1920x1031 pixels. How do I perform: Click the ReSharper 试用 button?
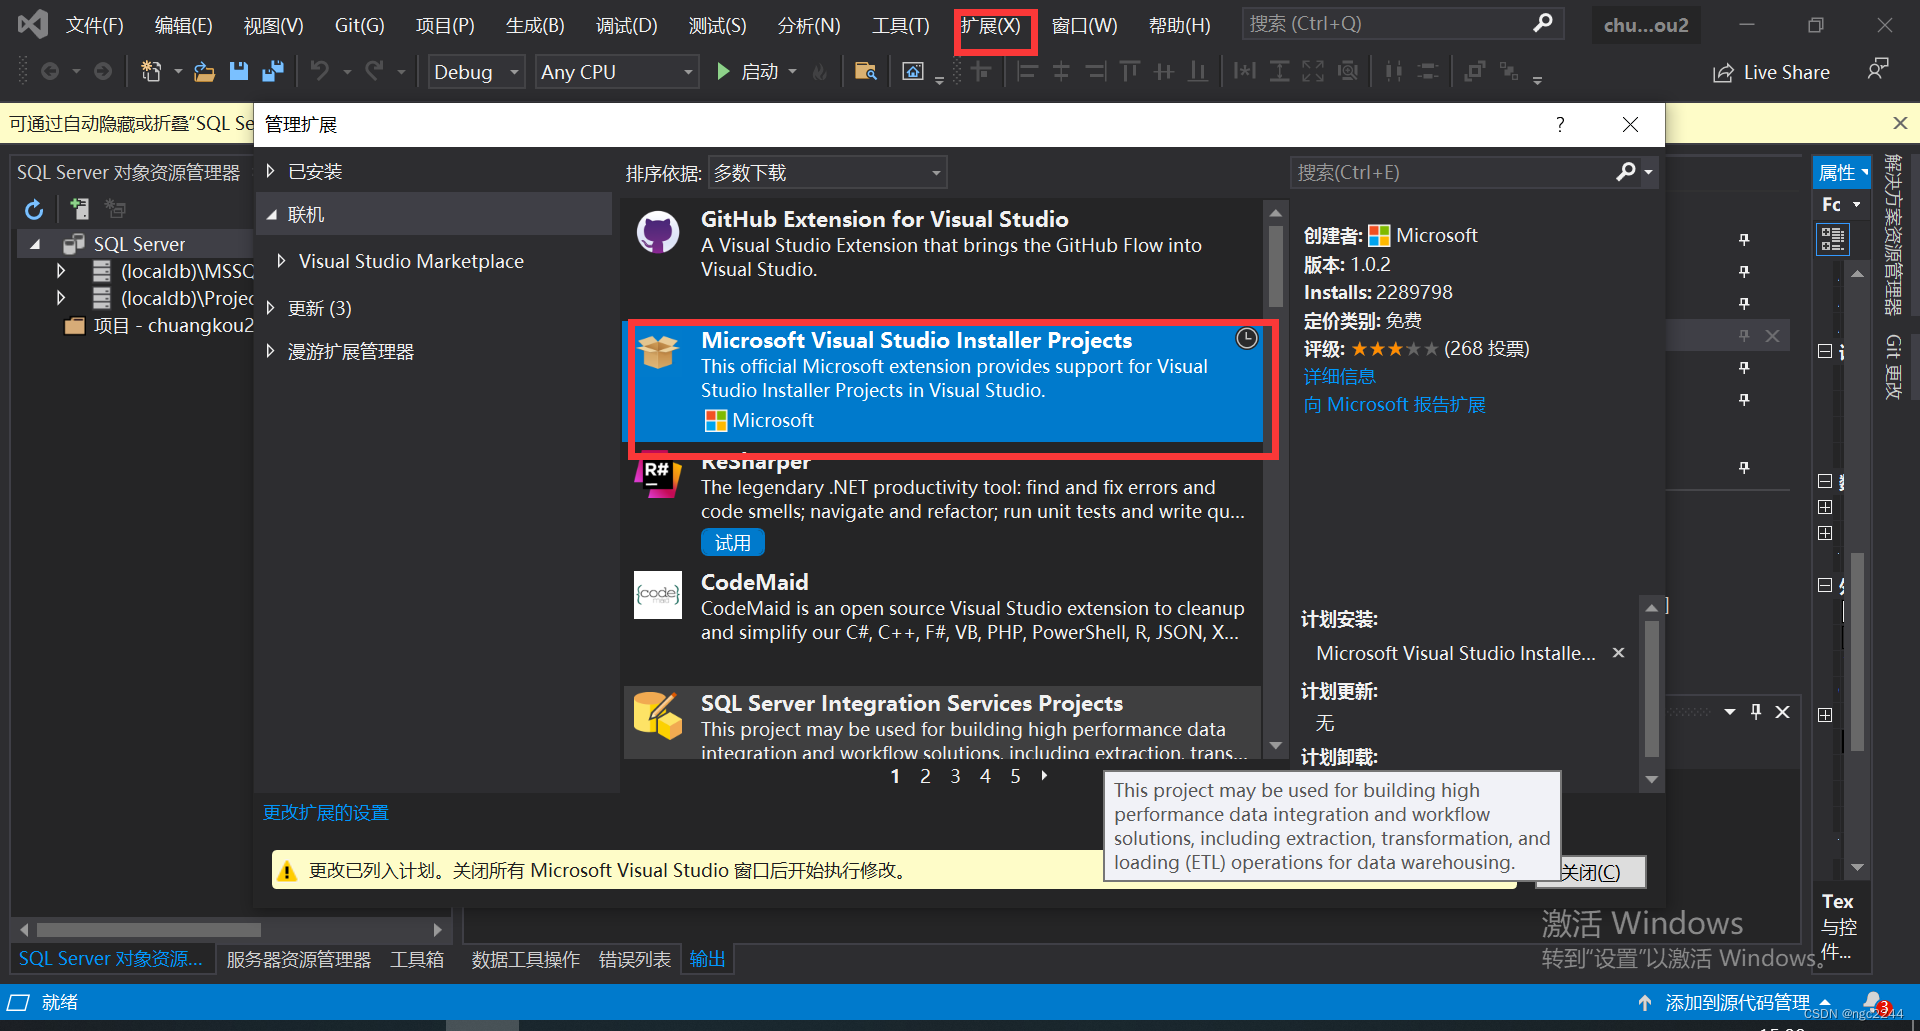coord(733,541)
